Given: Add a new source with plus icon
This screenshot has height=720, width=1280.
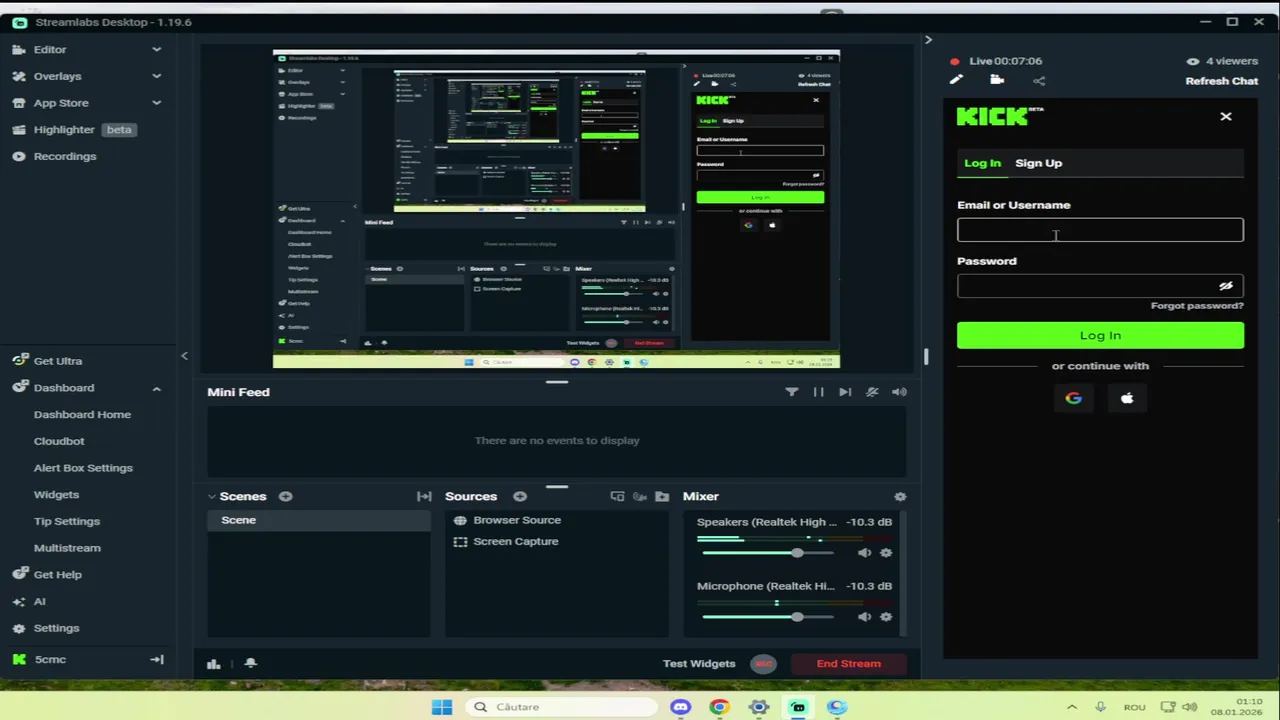Looking at the screenshot, I should pos(520,496).
